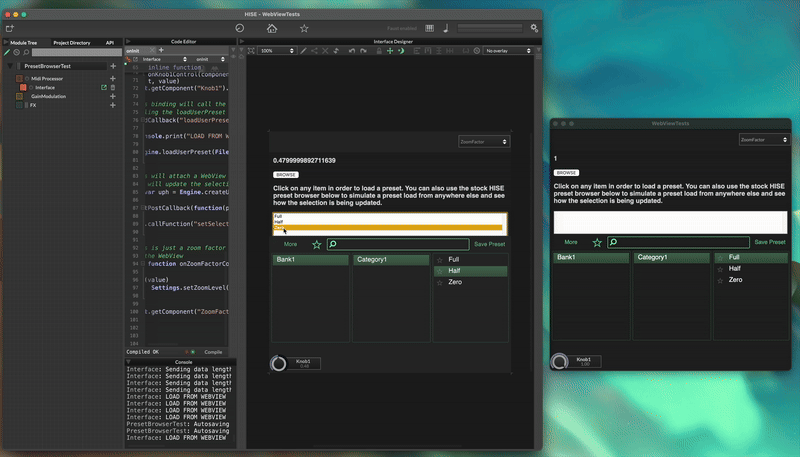Click the plus icon next to Midi Processor

tap(112, 78)
